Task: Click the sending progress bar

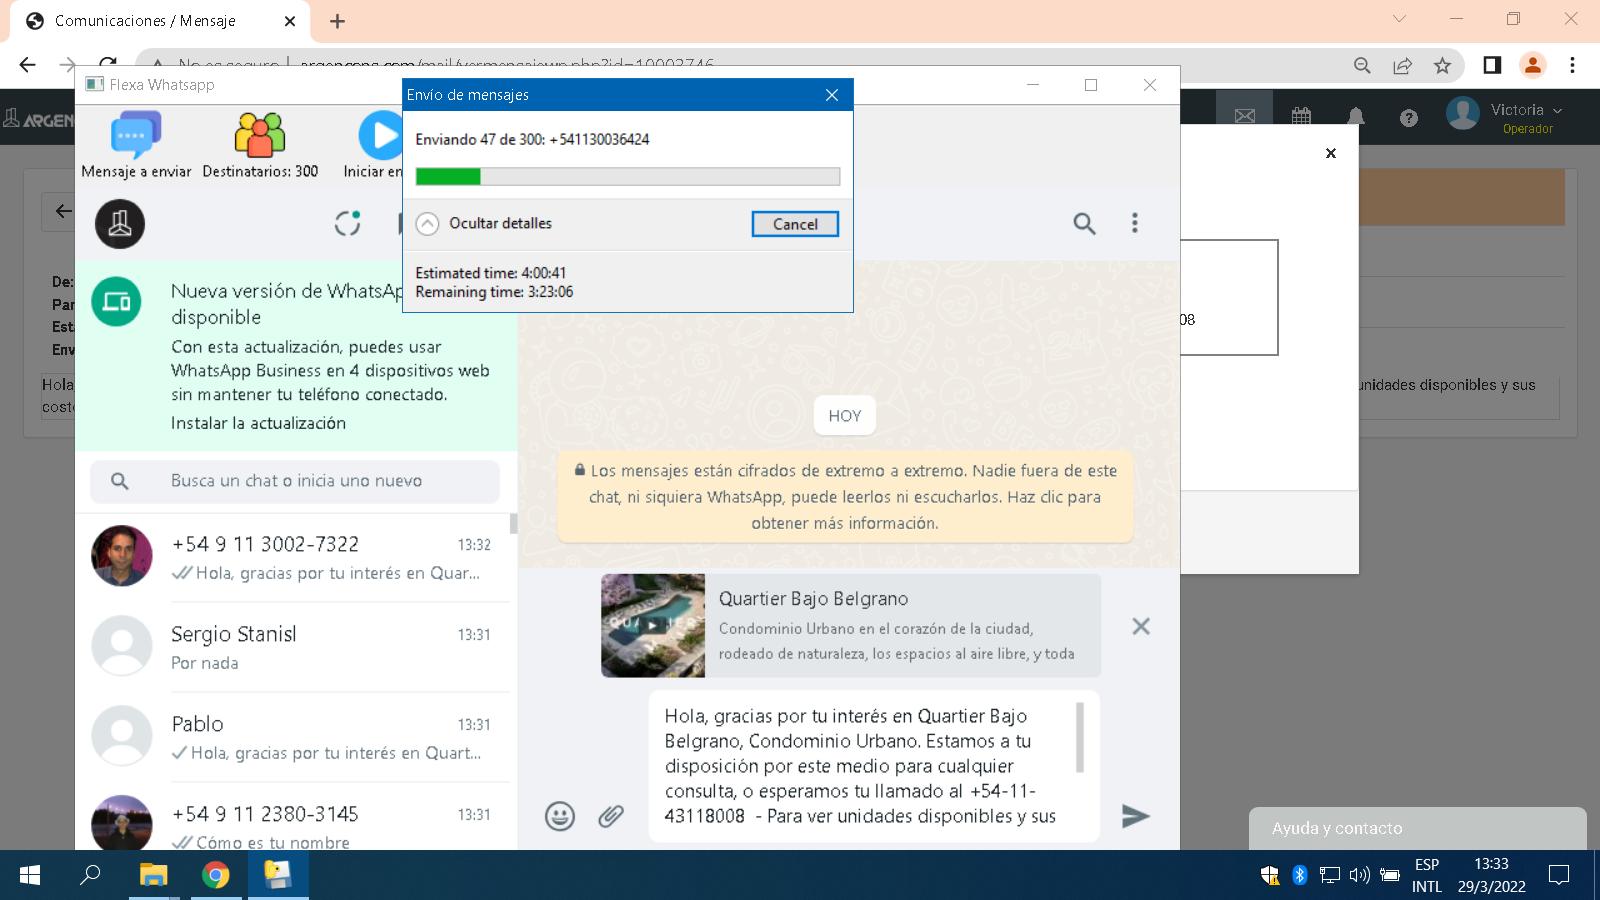Action: (628, 177)
